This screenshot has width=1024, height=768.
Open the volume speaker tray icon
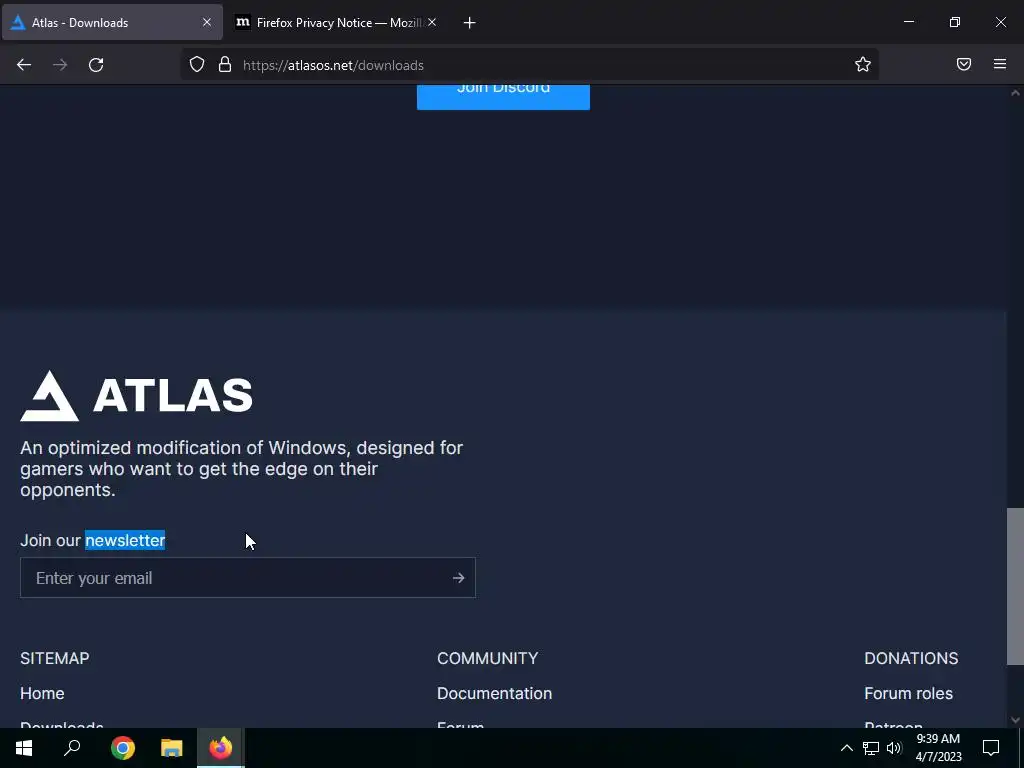pyautogui.click(x=894, y=748)
